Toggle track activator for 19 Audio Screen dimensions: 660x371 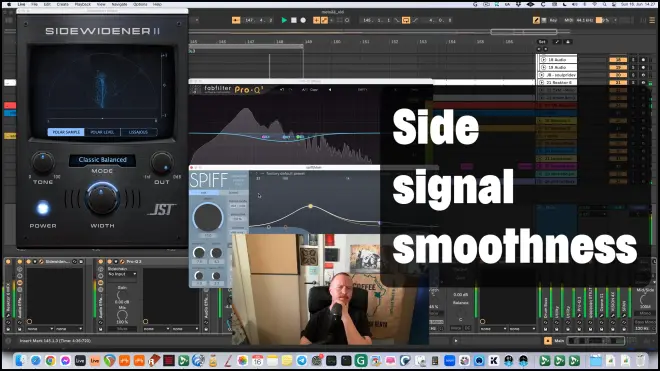click(x=618, y=67)
